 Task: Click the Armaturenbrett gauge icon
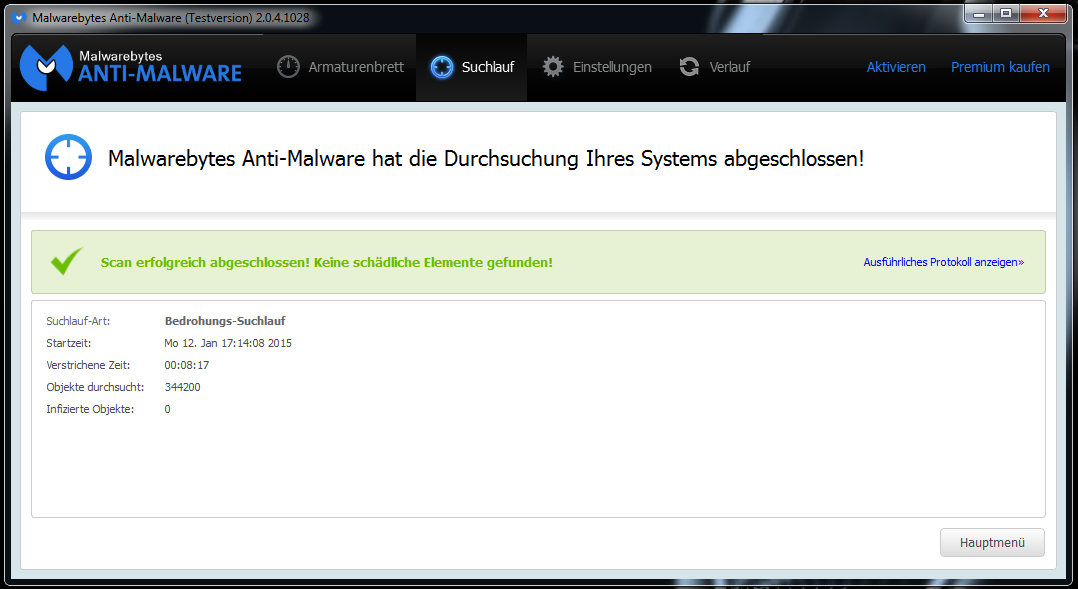click(288, 67)
